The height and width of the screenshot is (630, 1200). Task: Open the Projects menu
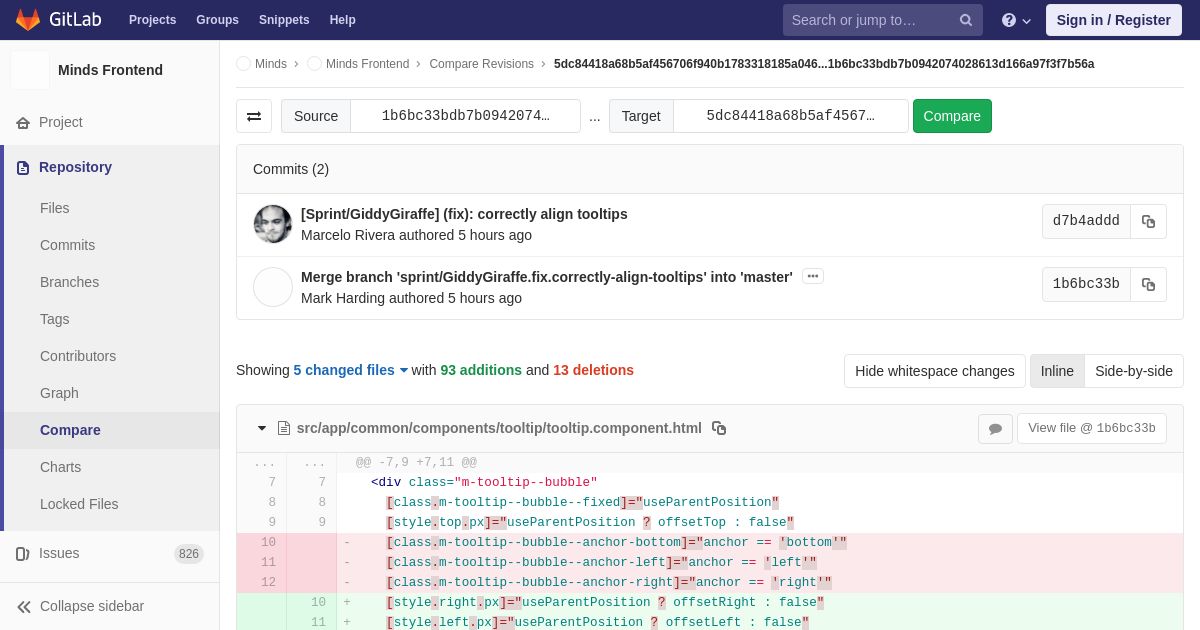tap(152, 20)
